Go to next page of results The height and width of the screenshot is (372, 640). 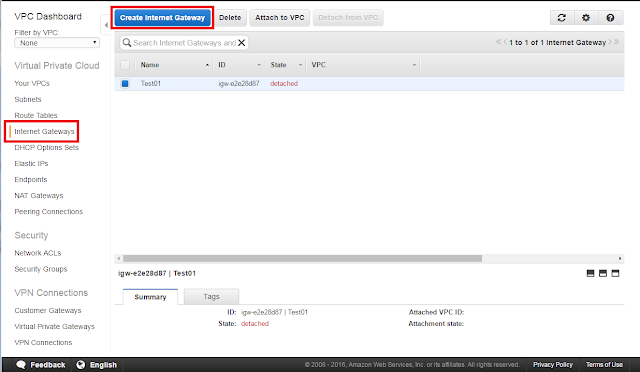click(x=610, y=42)
